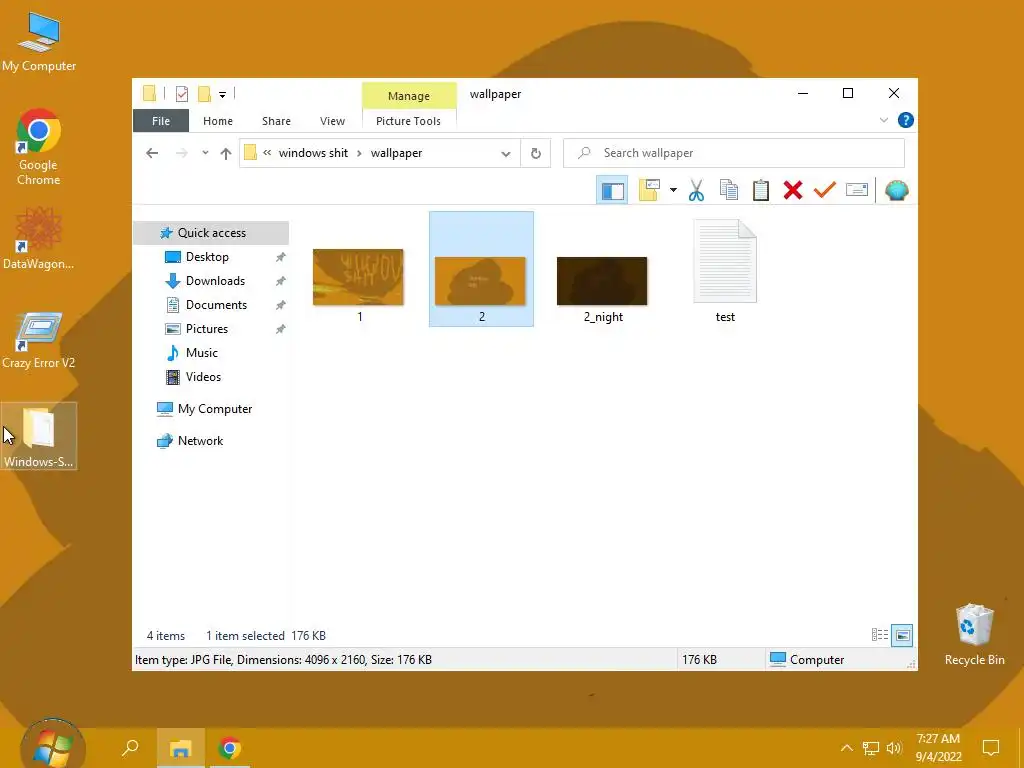Open the Classic Shell settings shell icon
Image resolution: width=1024 pixels, height=768 pixels.
[897, 190]
